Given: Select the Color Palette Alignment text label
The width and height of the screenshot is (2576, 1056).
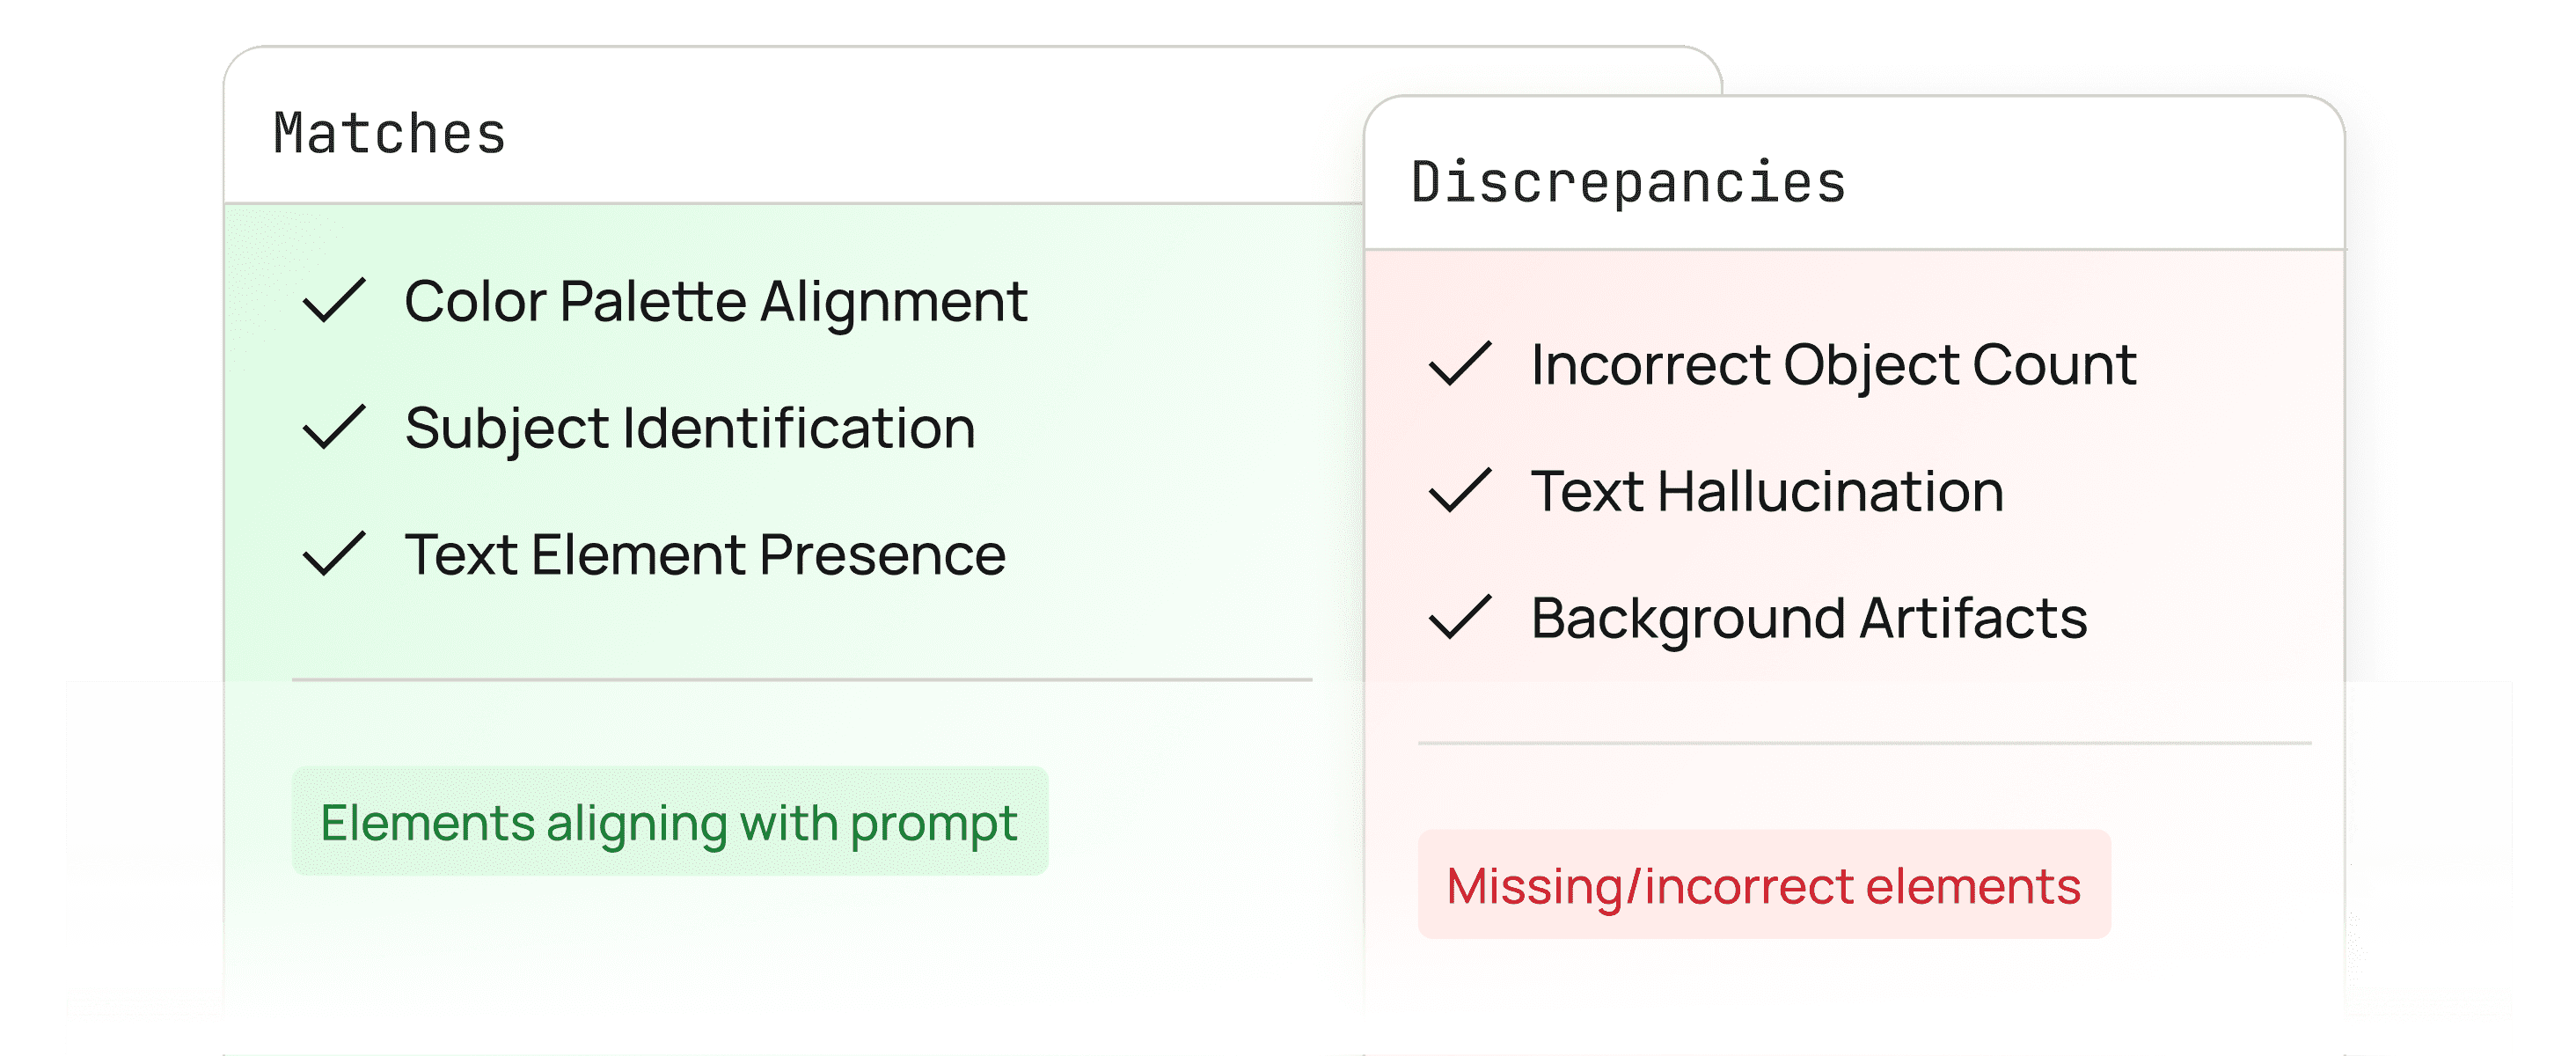Looking at the screenshot, I should point(715,301).
